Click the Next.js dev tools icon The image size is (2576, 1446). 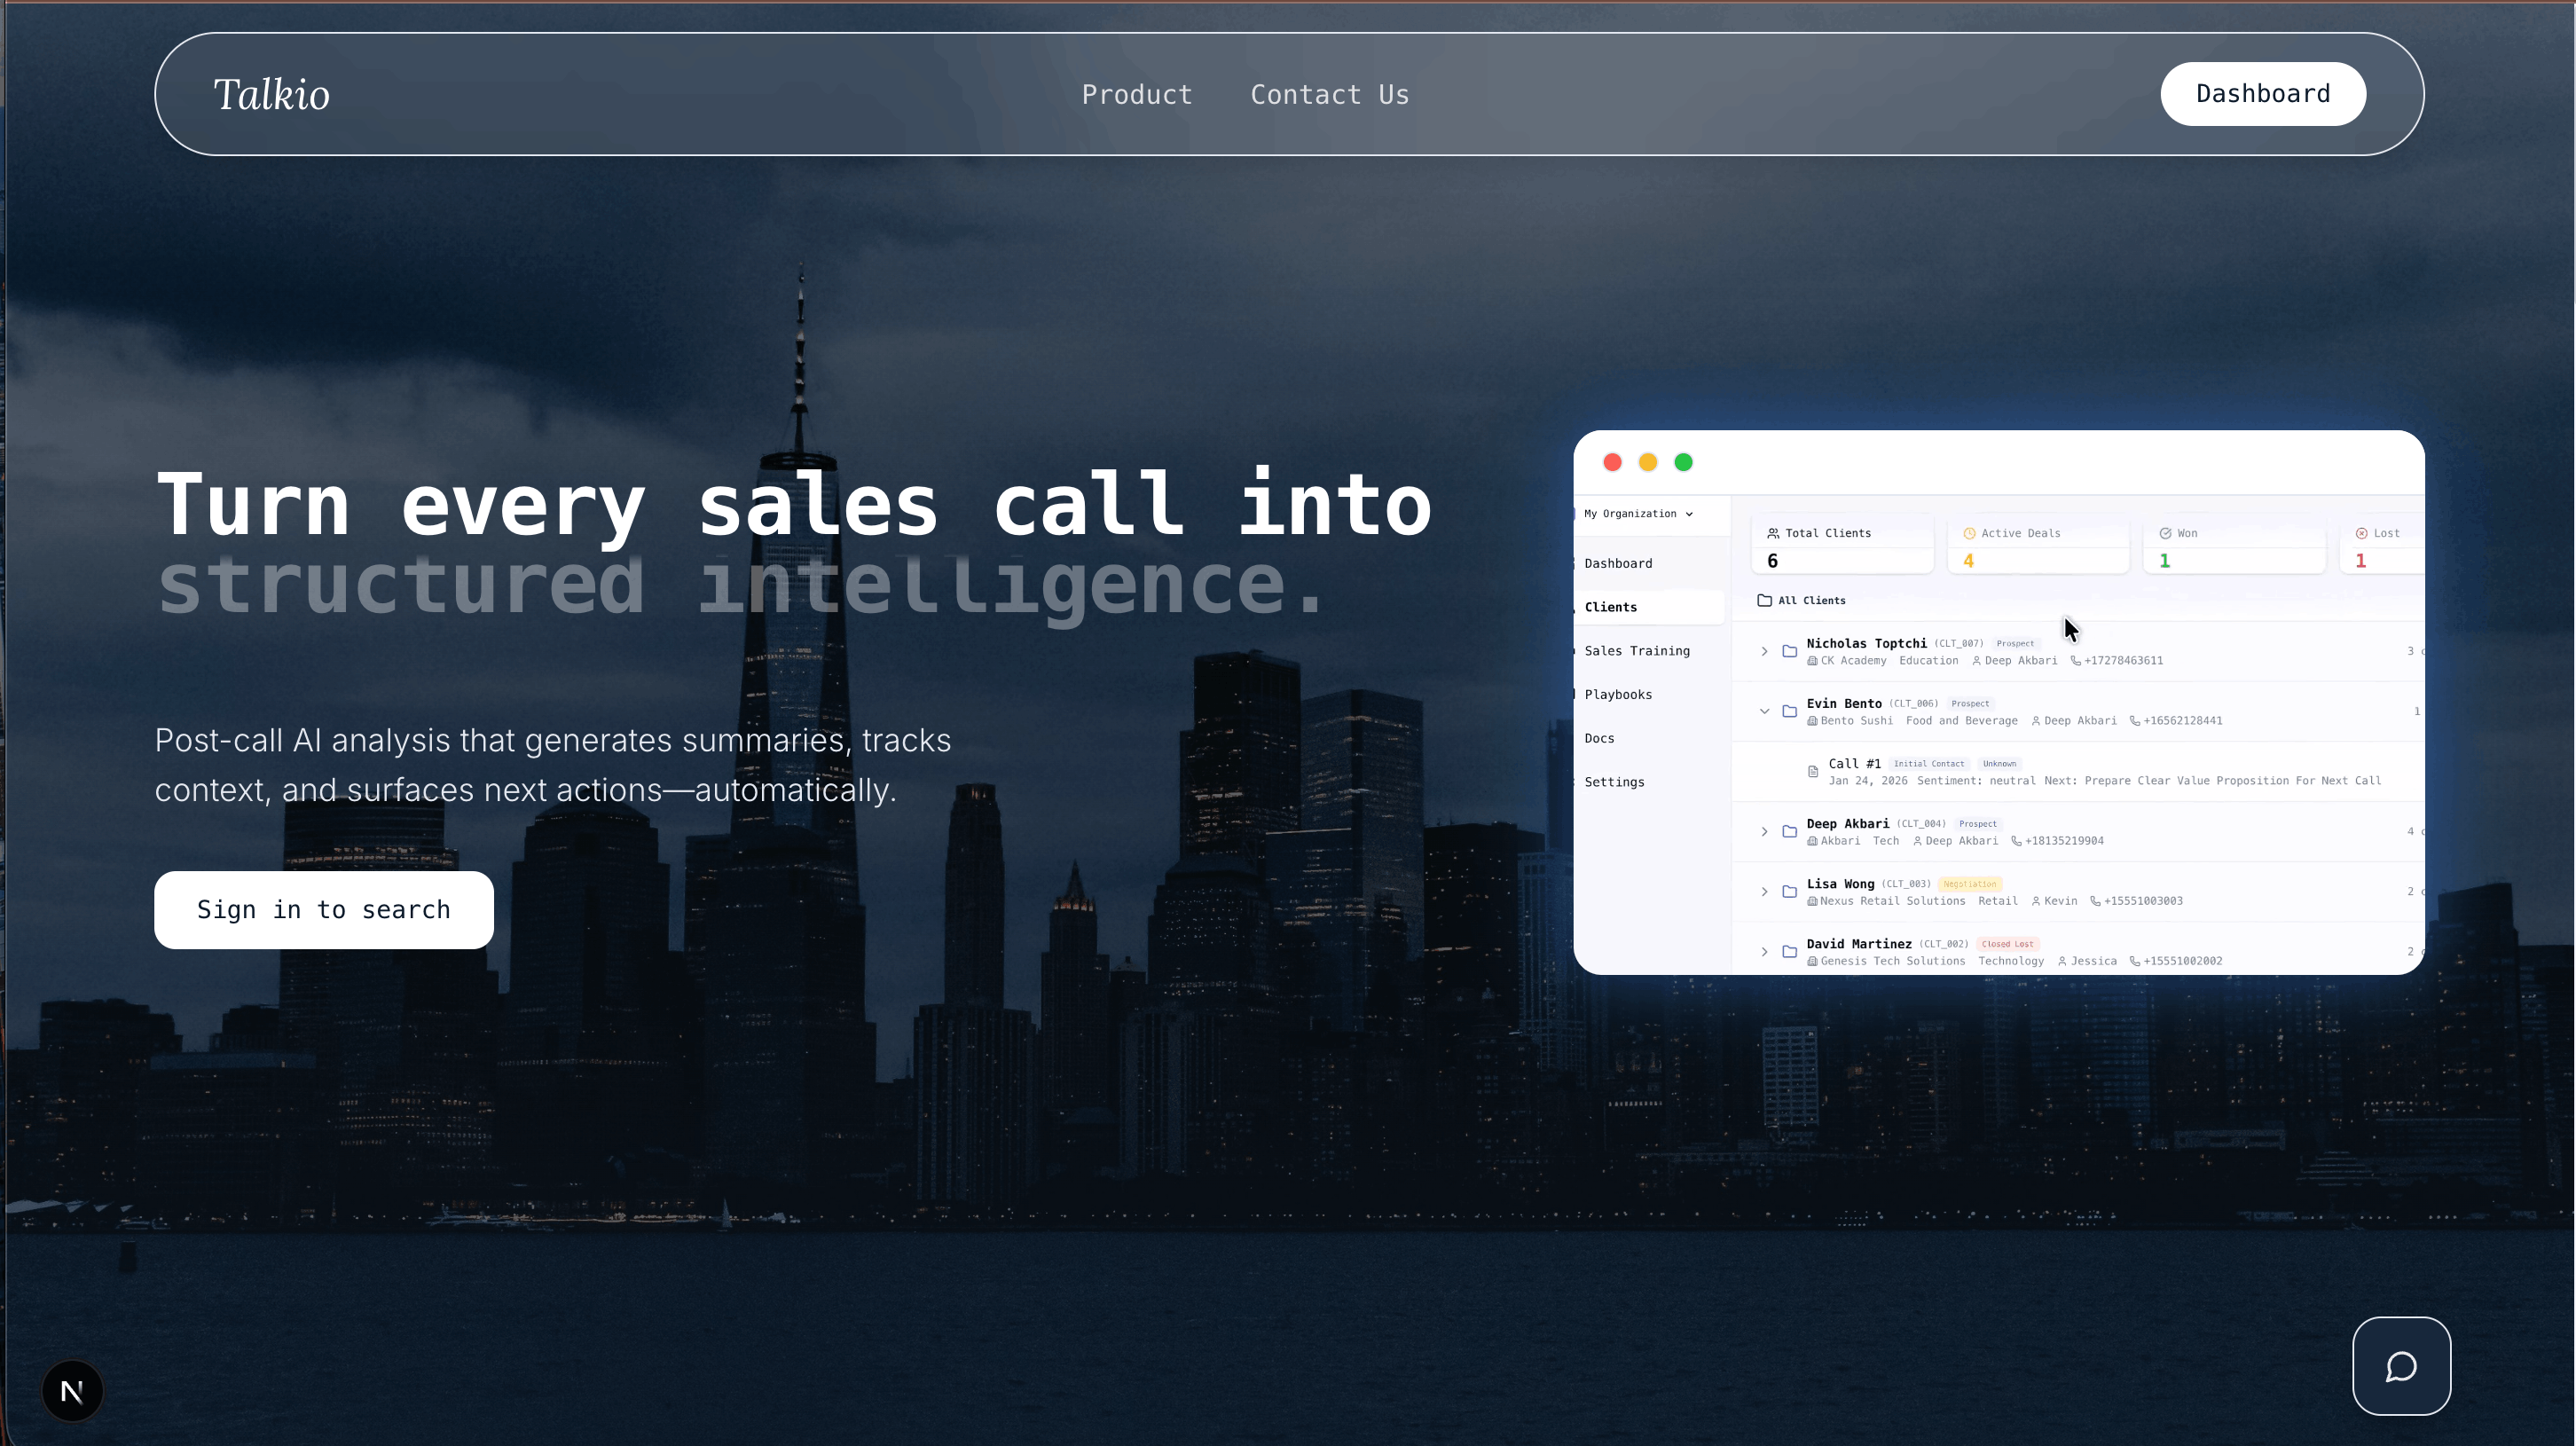point(72,1391)
